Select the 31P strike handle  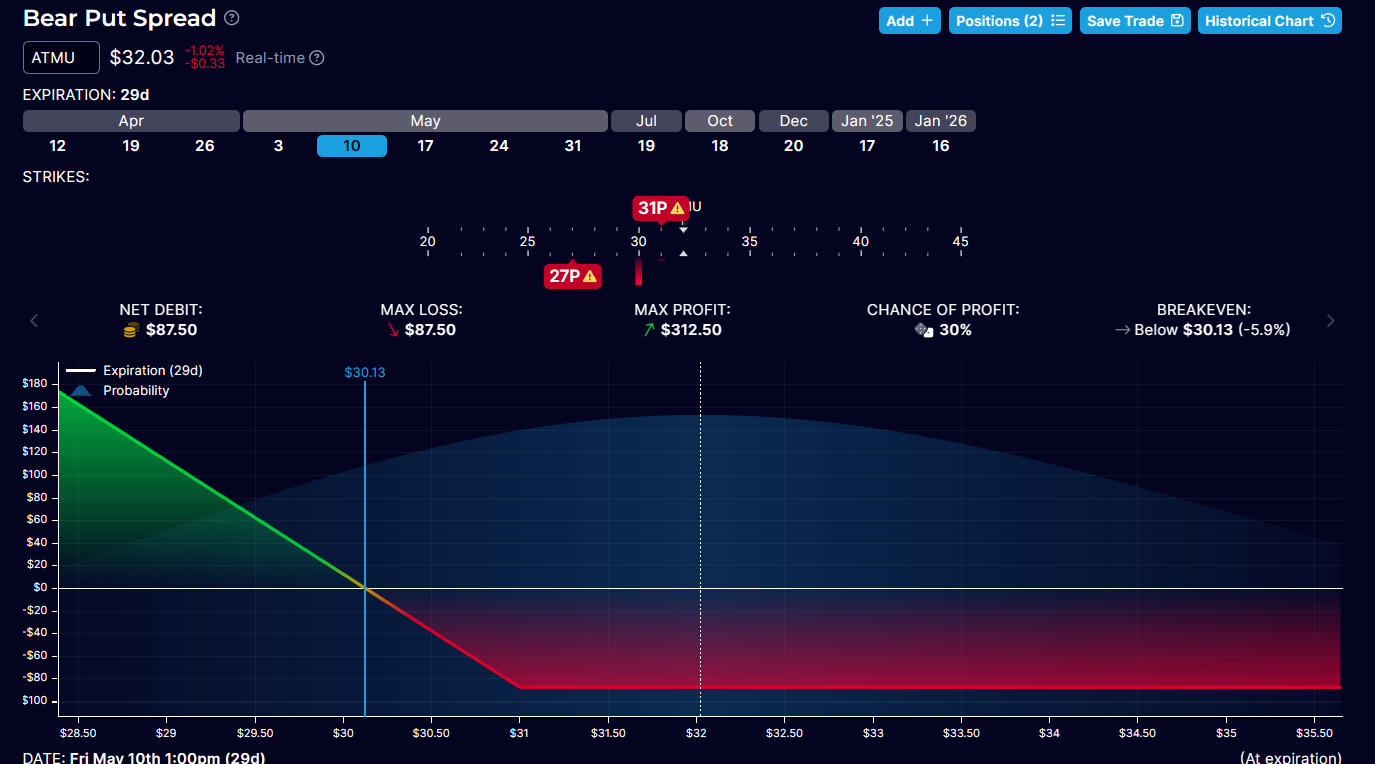[661, 208]
